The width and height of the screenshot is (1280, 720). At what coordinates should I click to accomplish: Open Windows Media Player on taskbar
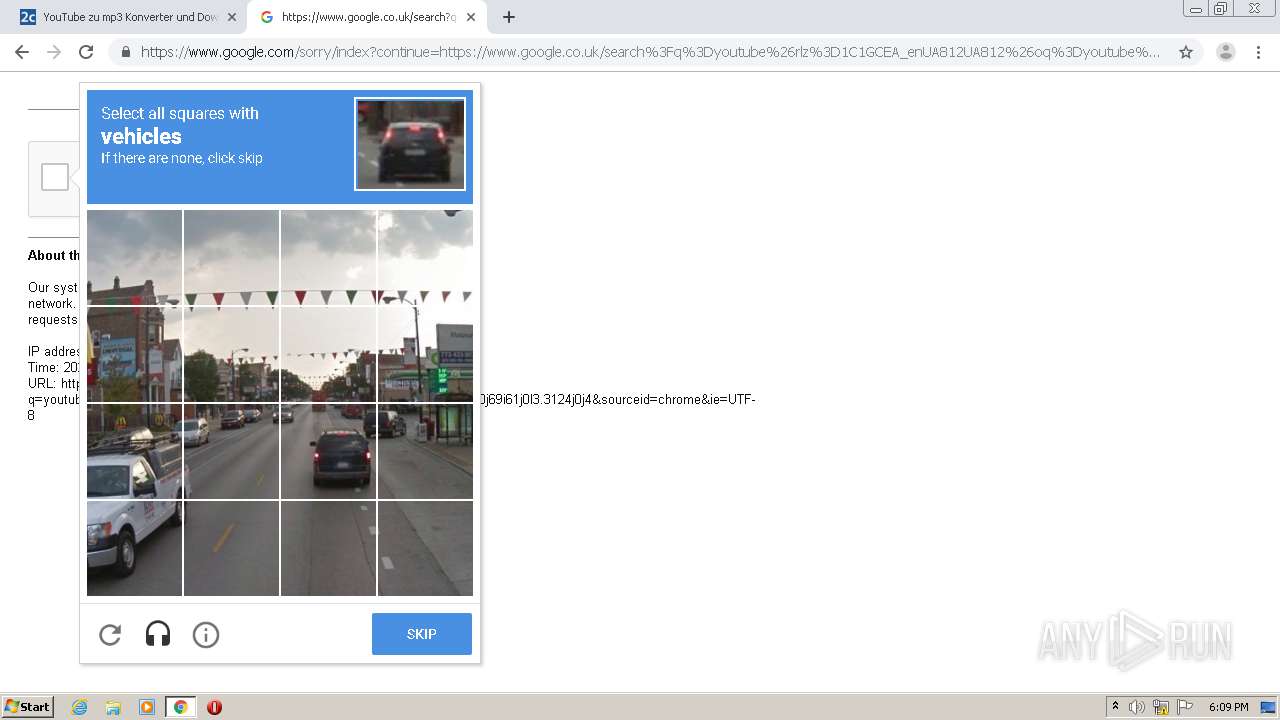click(147, 707)
